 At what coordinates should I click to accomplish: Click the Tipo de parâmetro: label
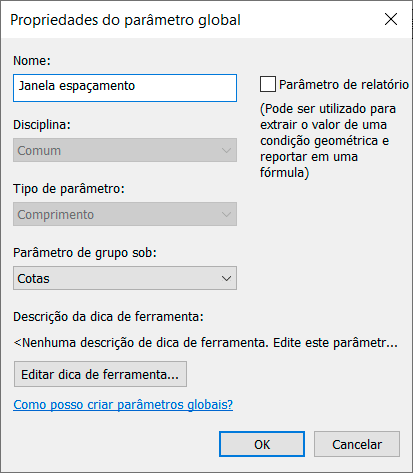point(69,189)
